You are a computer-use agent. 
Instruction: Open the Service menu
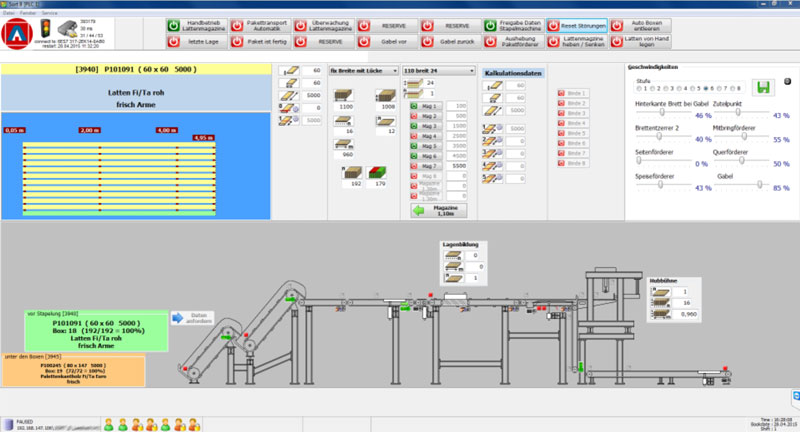click(x=49, y=10)
